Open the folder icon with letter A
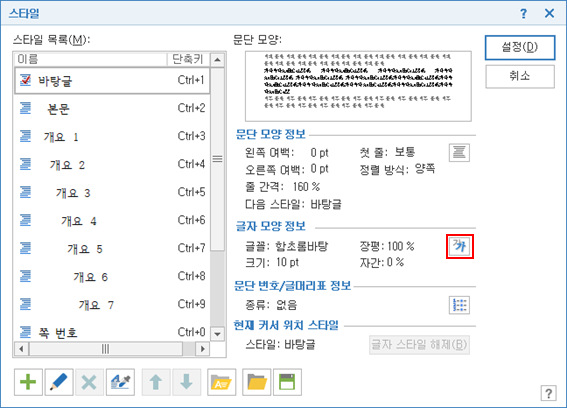This screenshot has width=567, height=408. [x=222, y=382]
